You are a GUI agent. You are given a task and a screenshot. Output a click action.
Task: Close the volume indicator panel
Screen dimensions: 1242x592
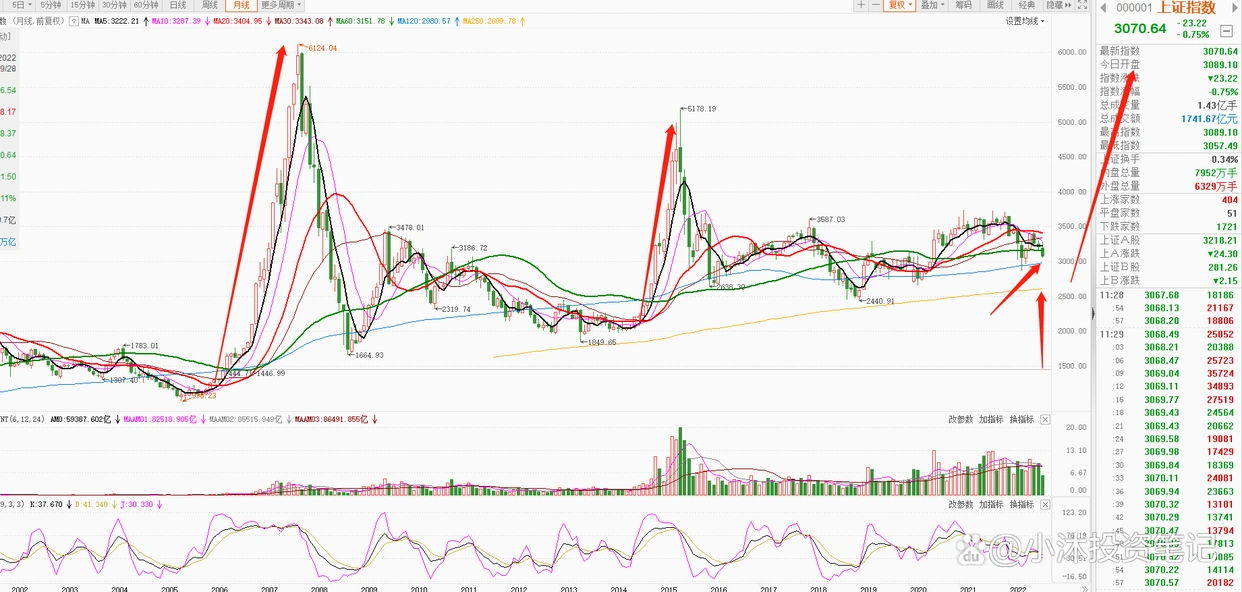[x=1045, y=420]
